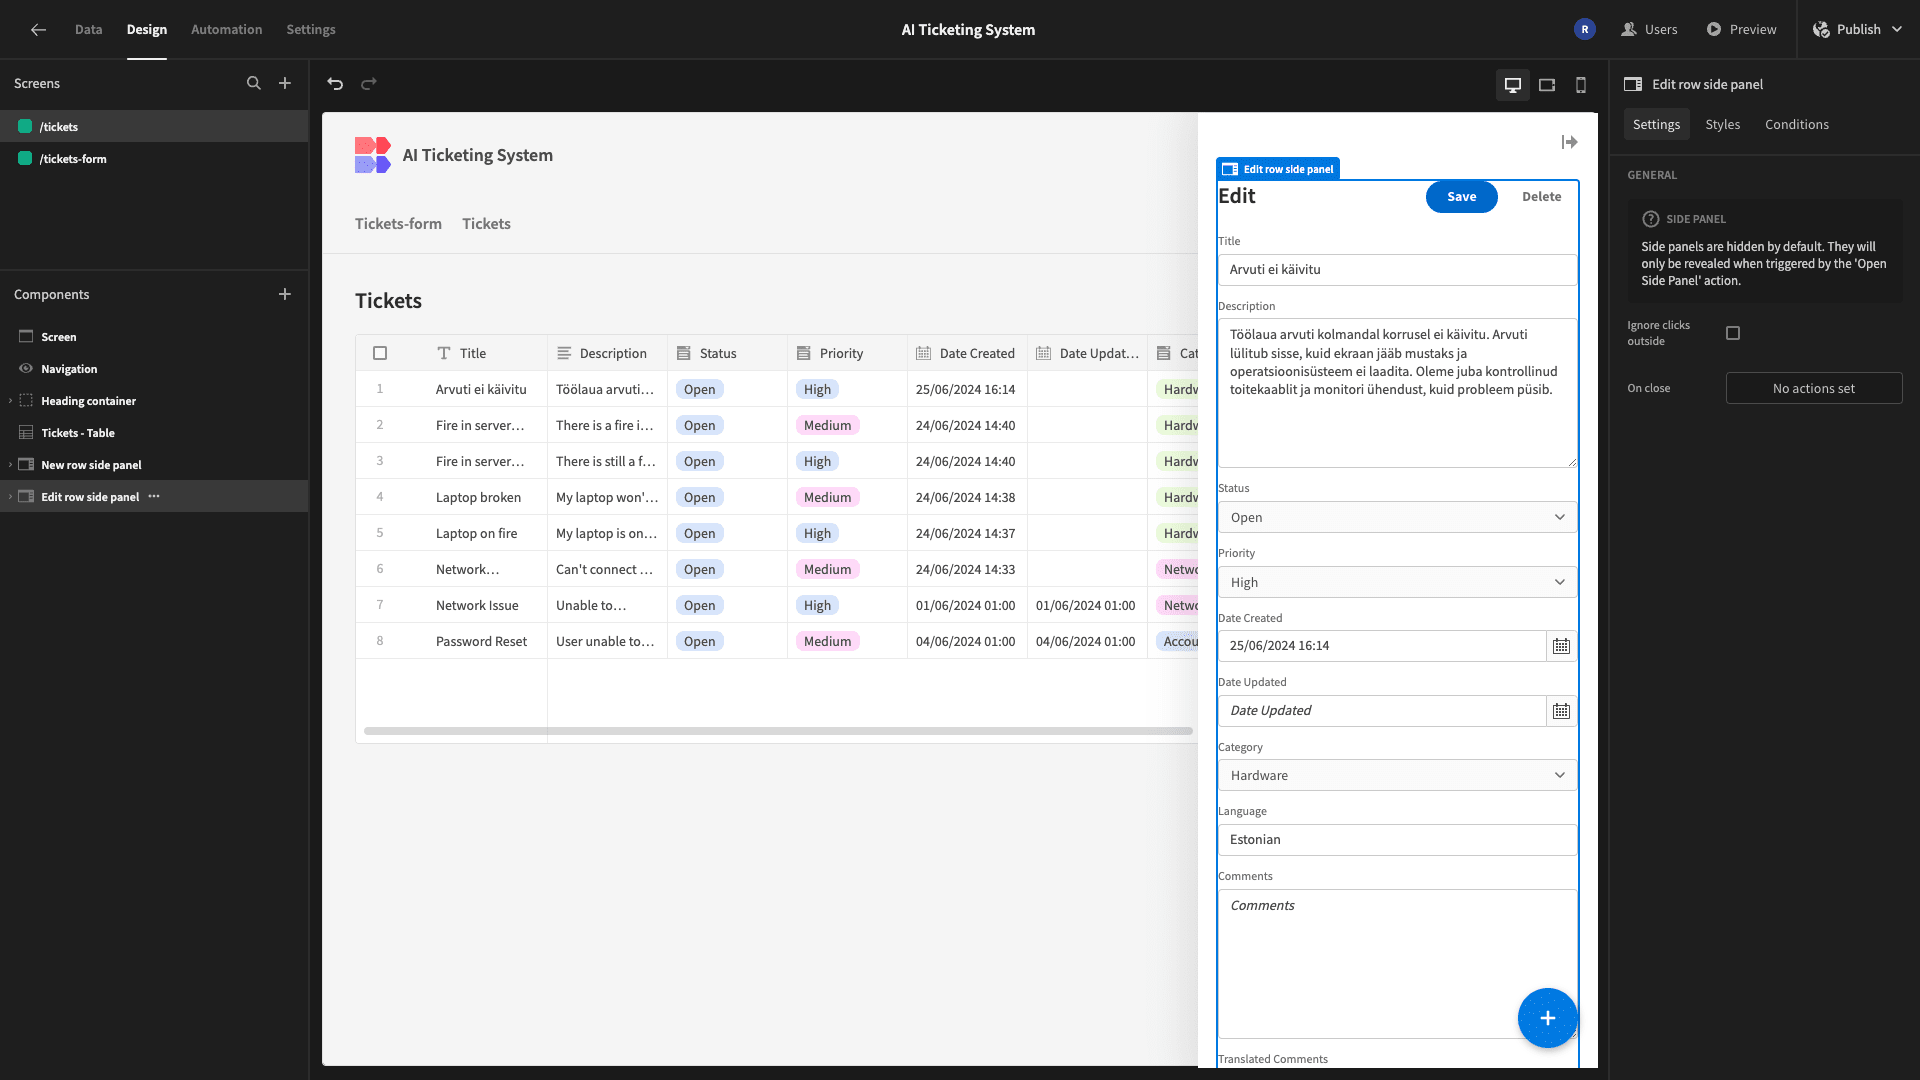Click the Save button
Screen dimensions: 1920x1080
[1461, 197]
